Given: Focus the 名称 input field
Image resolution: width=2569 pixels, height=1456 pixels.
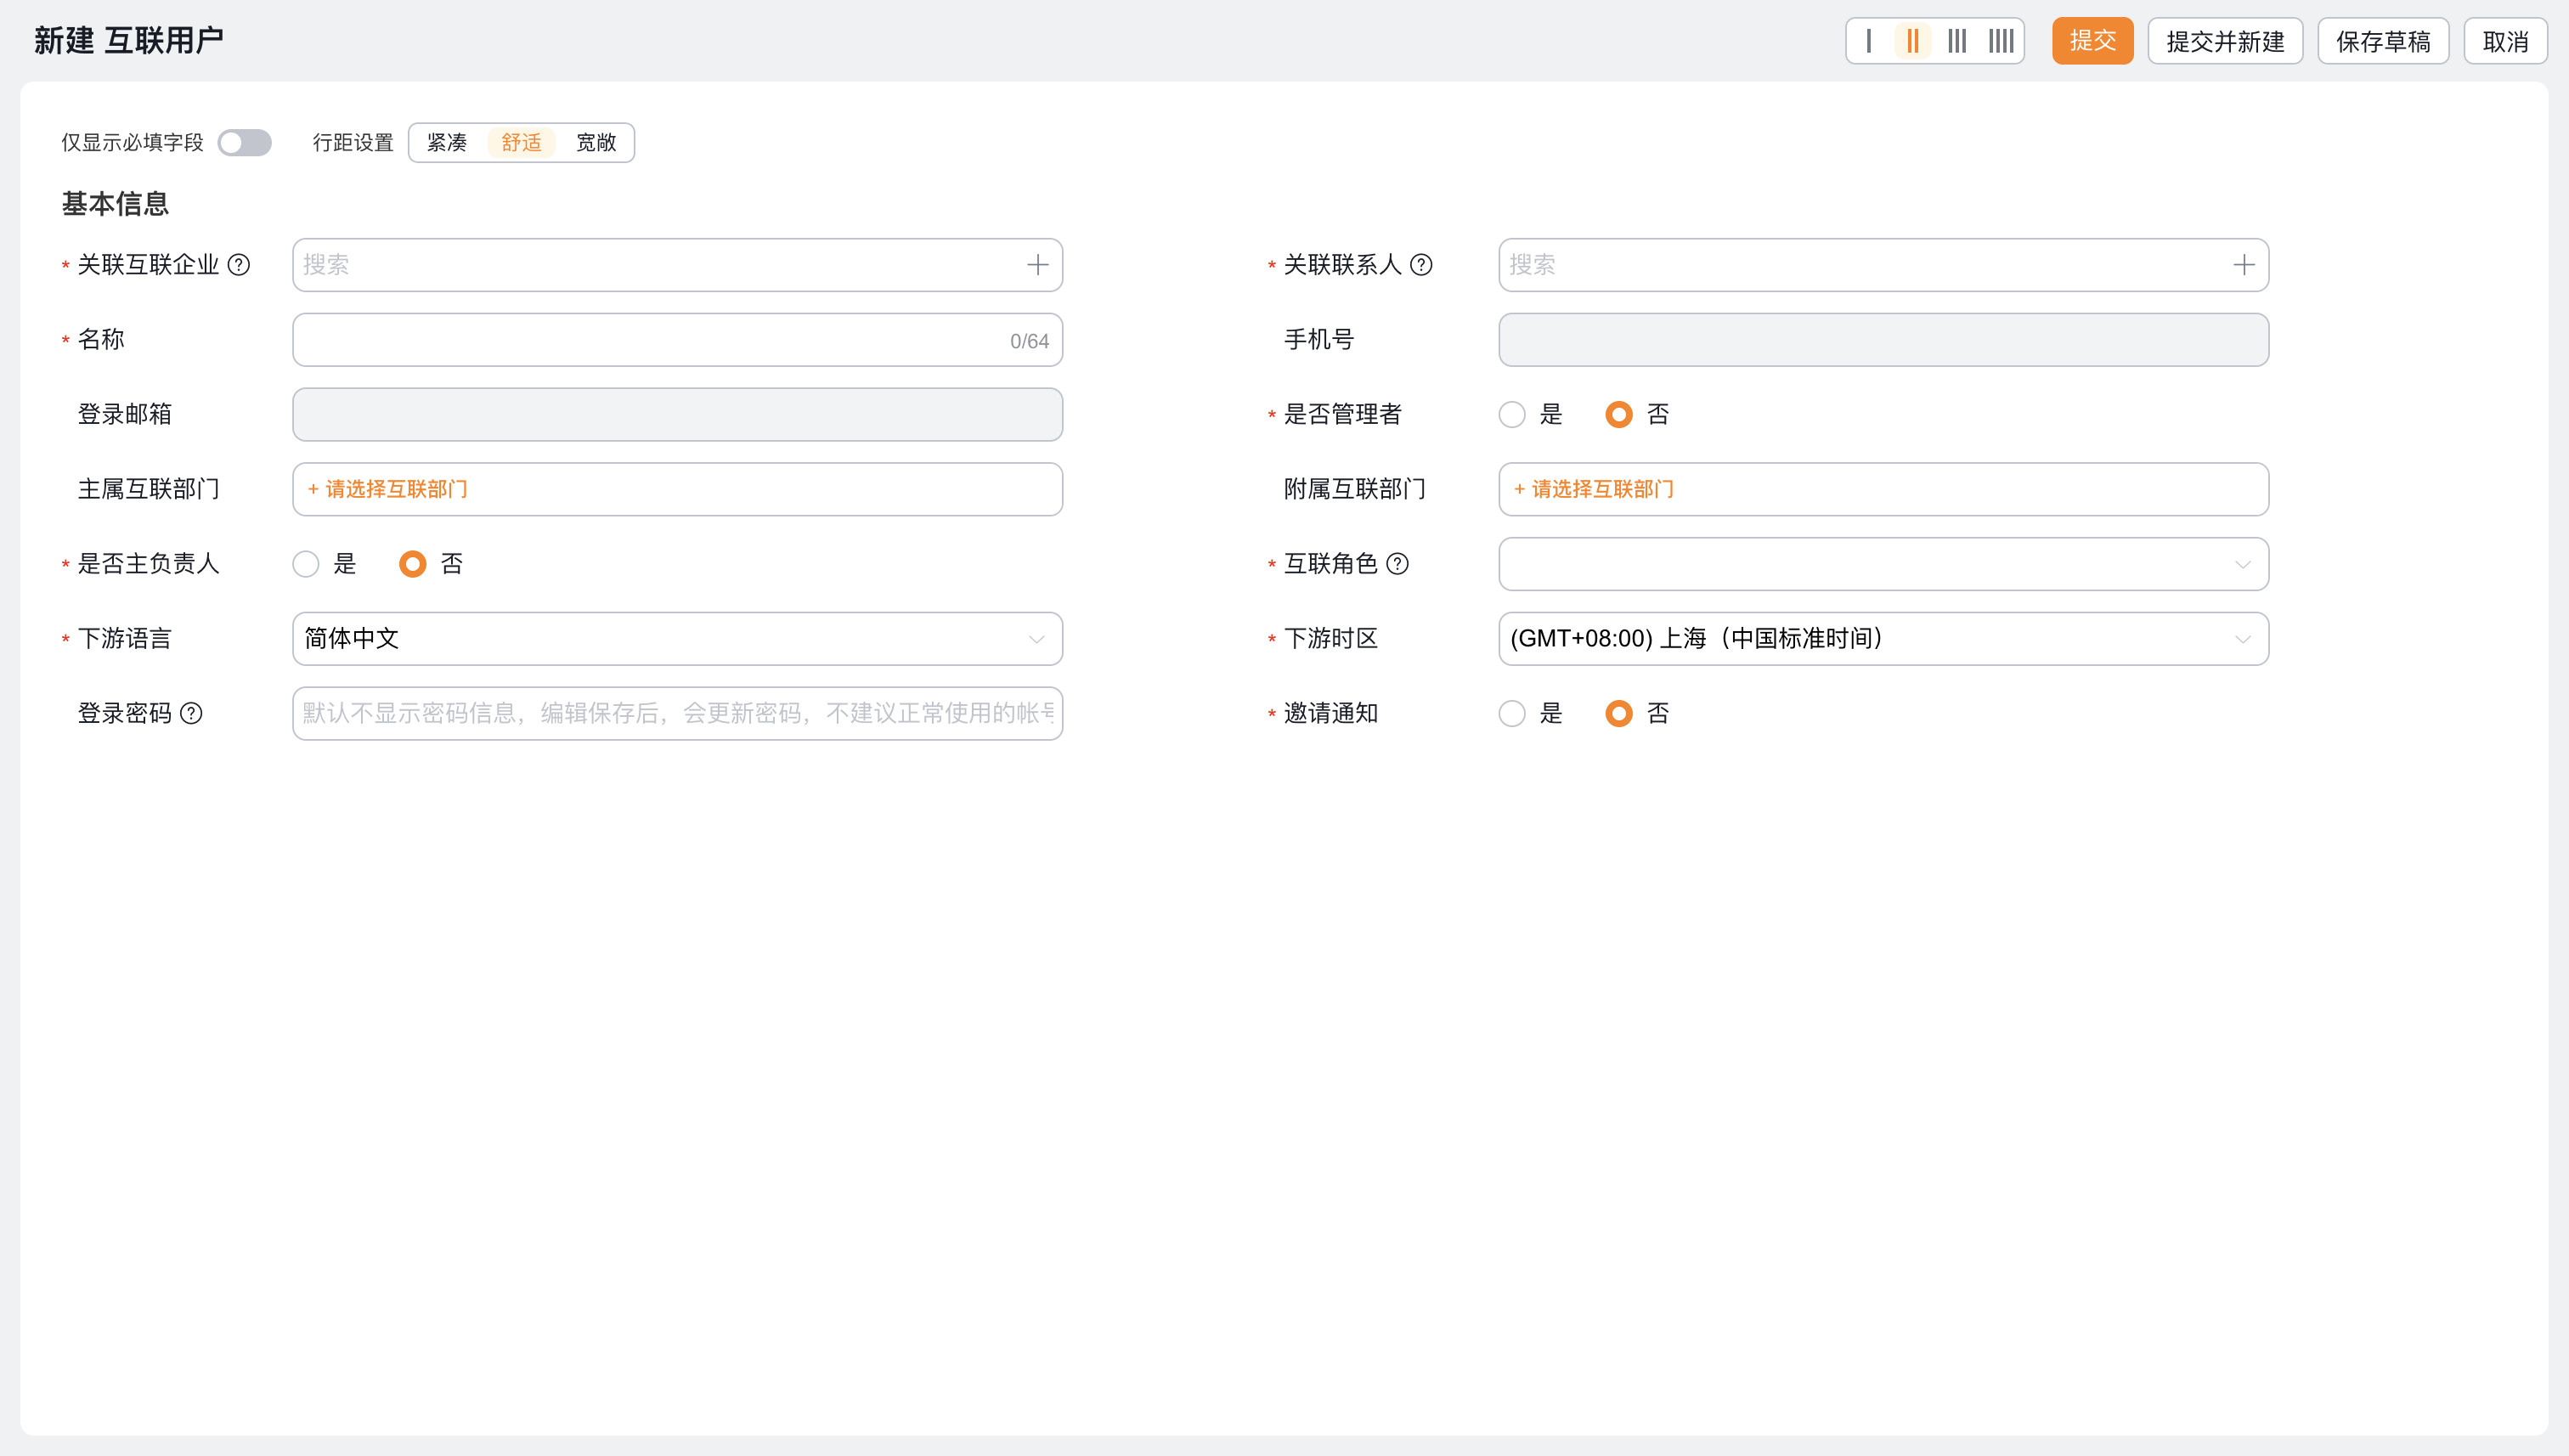Looking at the screenshot, I should coord(677,340).
